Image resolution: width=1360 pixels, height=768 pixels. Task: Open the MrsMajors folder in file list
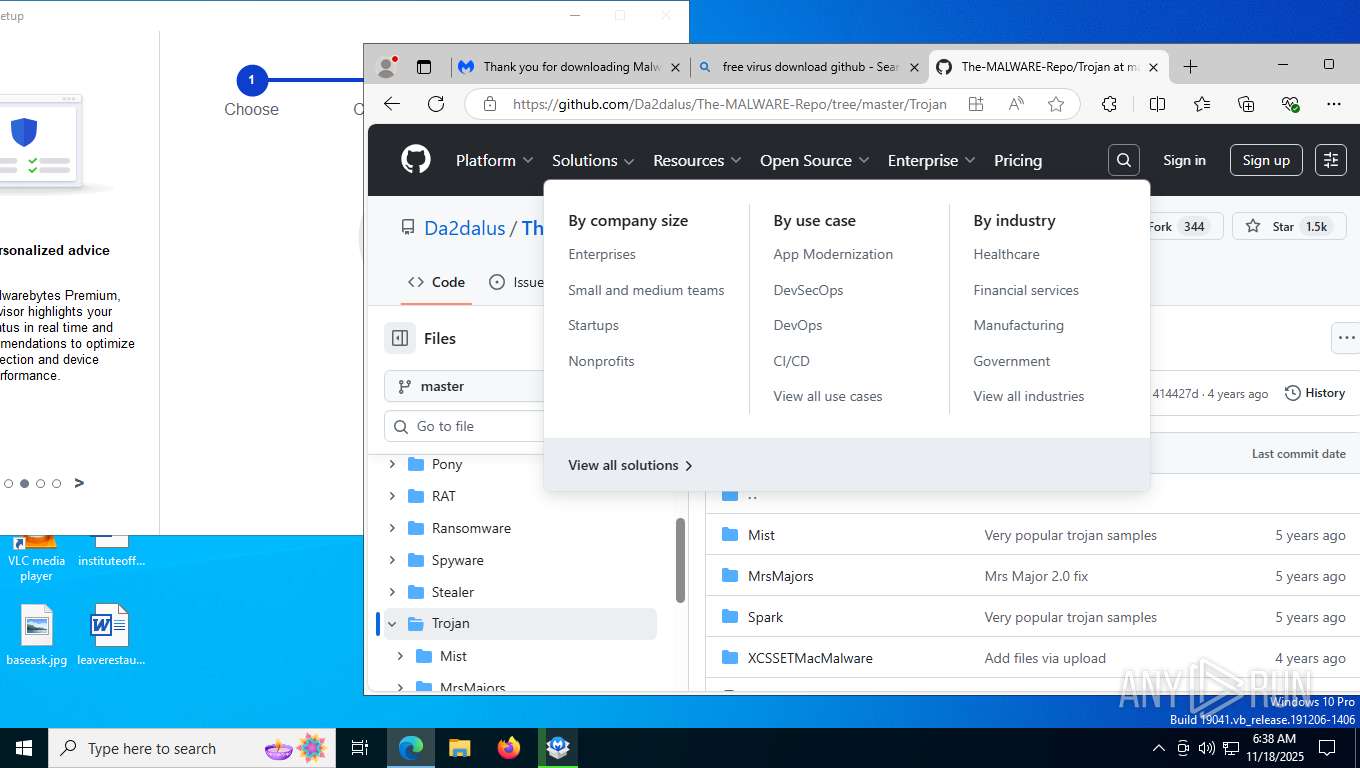[x=781, y=576]
